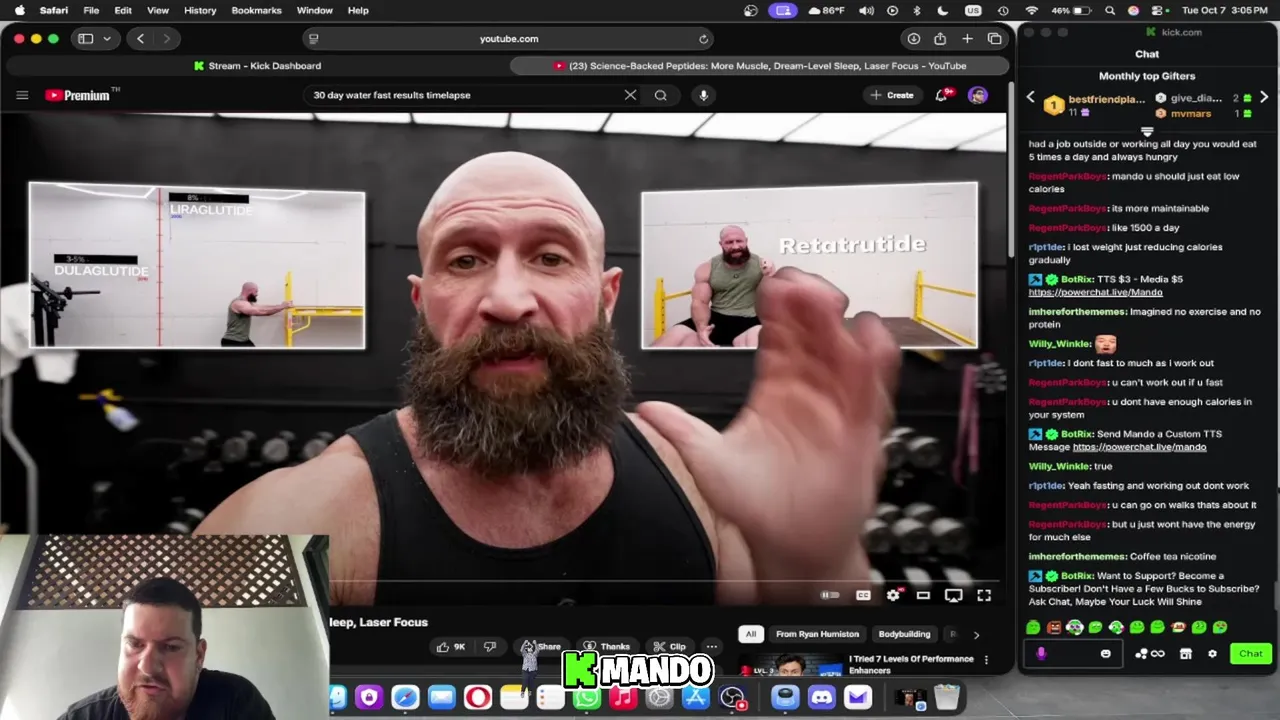Screen dimensions: 1280x720
Task: Open emoji picker in Kick chat
Action: click(1105, 654)
